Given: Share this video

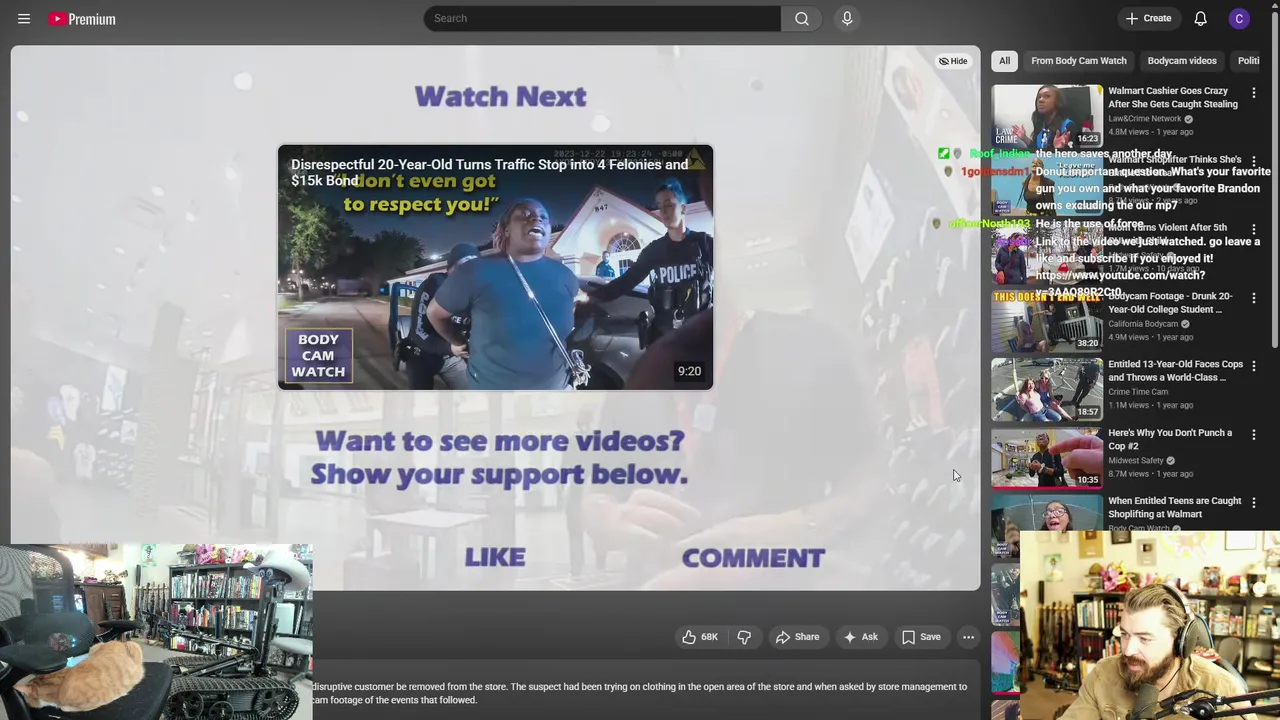Looking at the screenshot, I should (797, 637).
